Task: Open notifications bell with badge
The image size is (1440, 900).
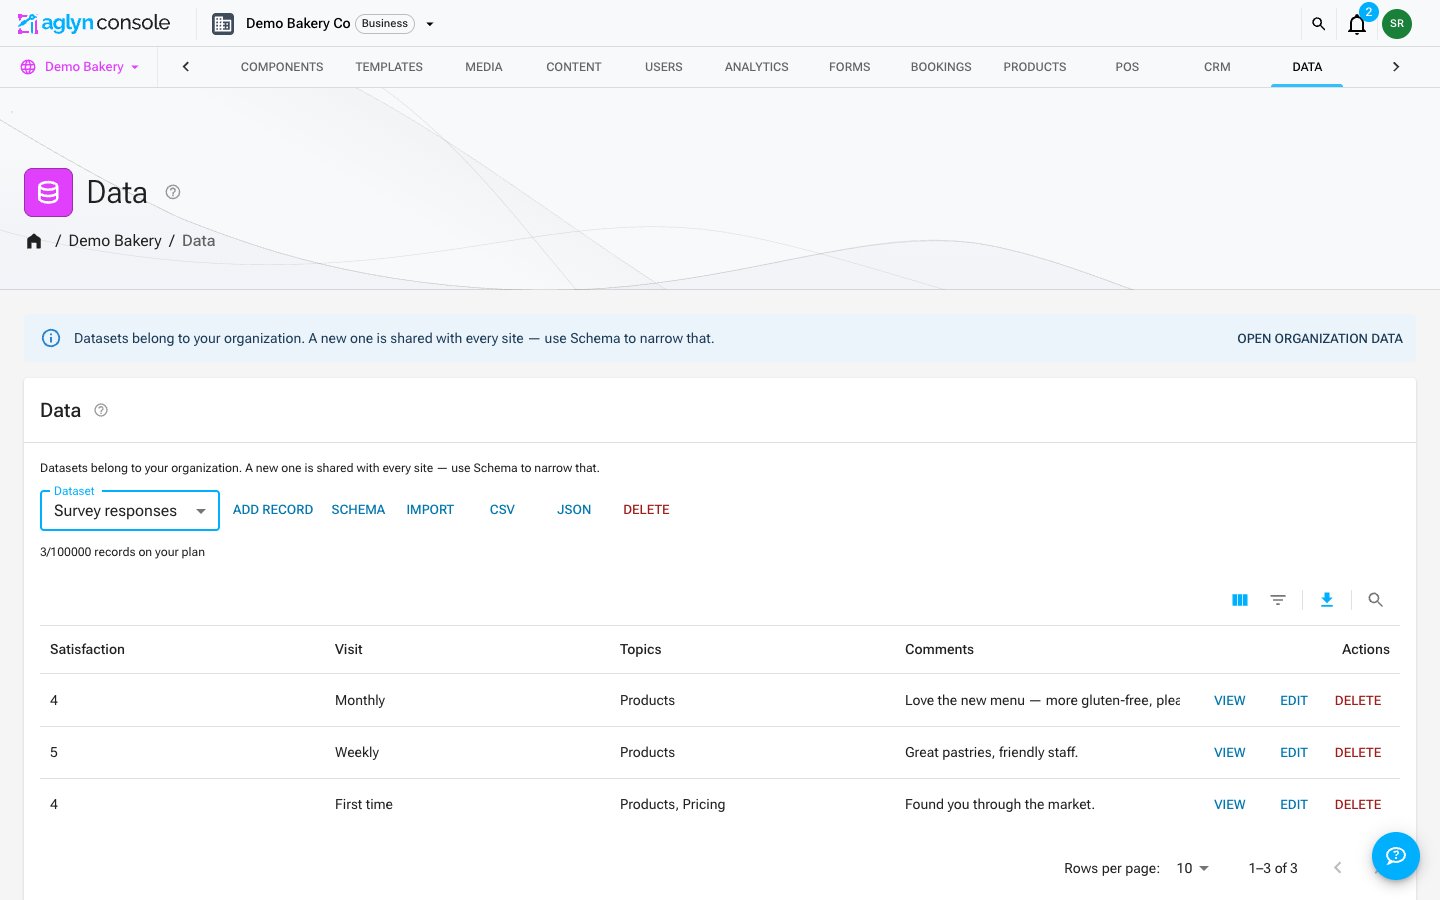Action: (1357, 24)
